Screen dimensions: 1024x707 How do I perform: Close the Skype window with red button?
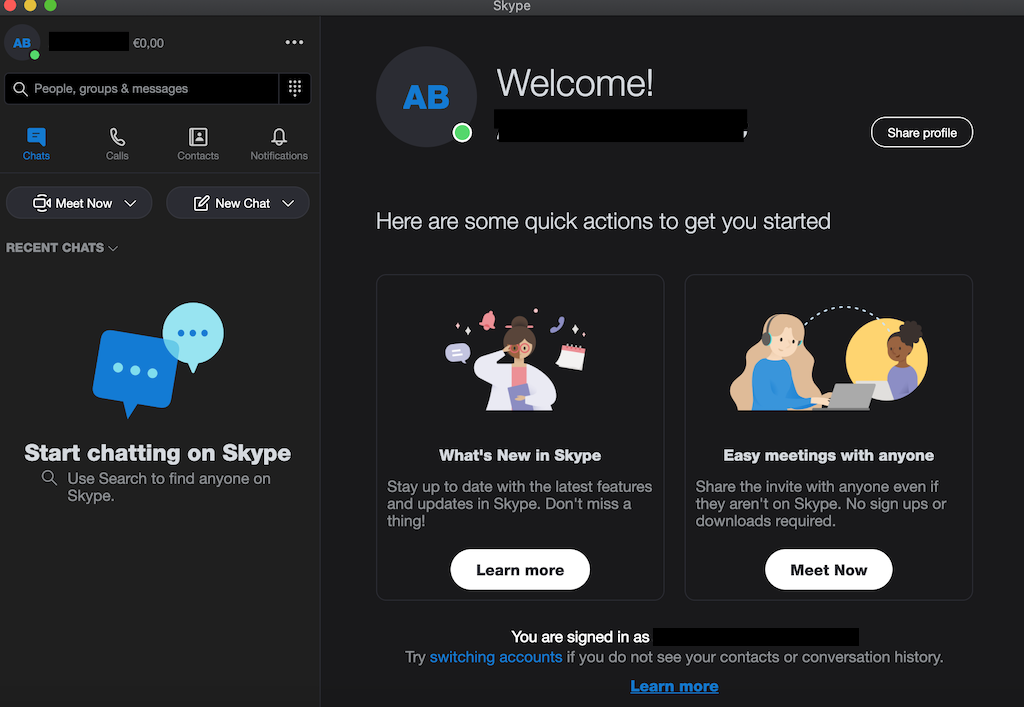(x=10, y=5)
